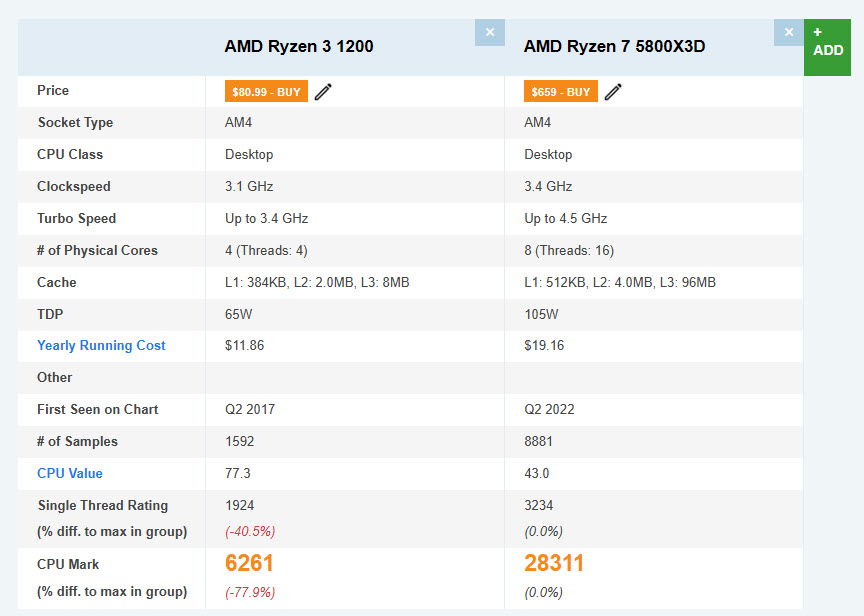Click the First Seen on Chart label

click(x=98, y=409)
